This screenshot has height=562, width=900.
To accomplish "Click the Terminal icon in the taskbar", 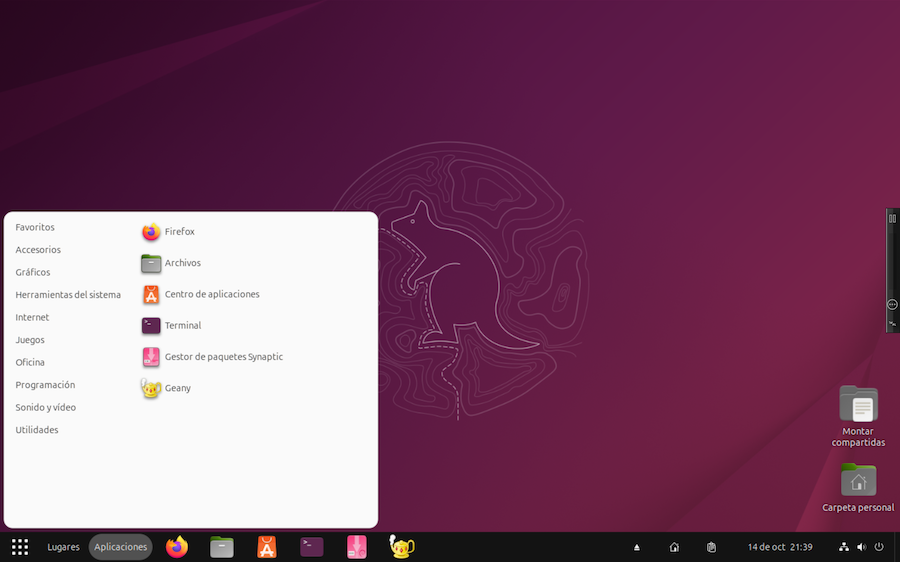I will pyautogui.click(x=312, y=547).
